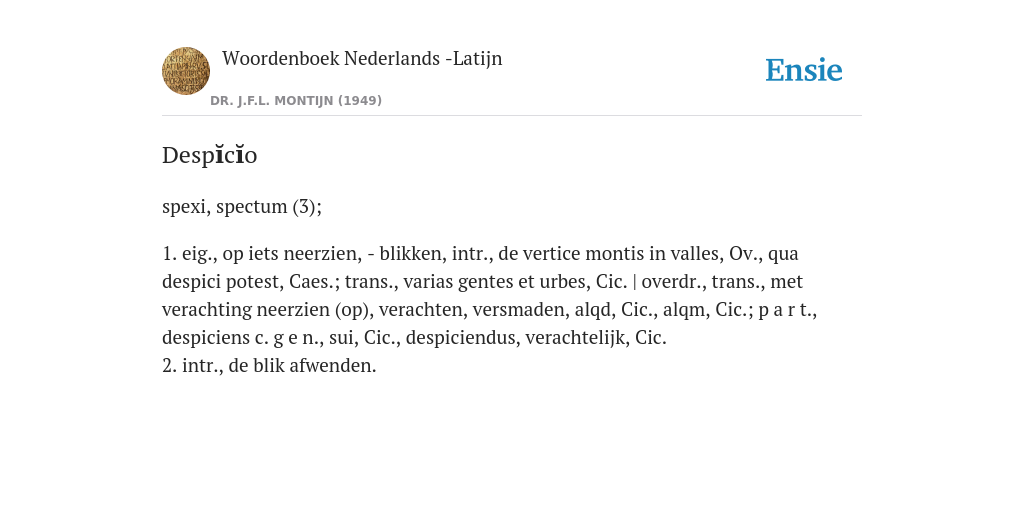The width and height of the screenshot is (1024, 512).
Task: Click the word 'verachten' in the definition
Action: (x=421, y=310)
